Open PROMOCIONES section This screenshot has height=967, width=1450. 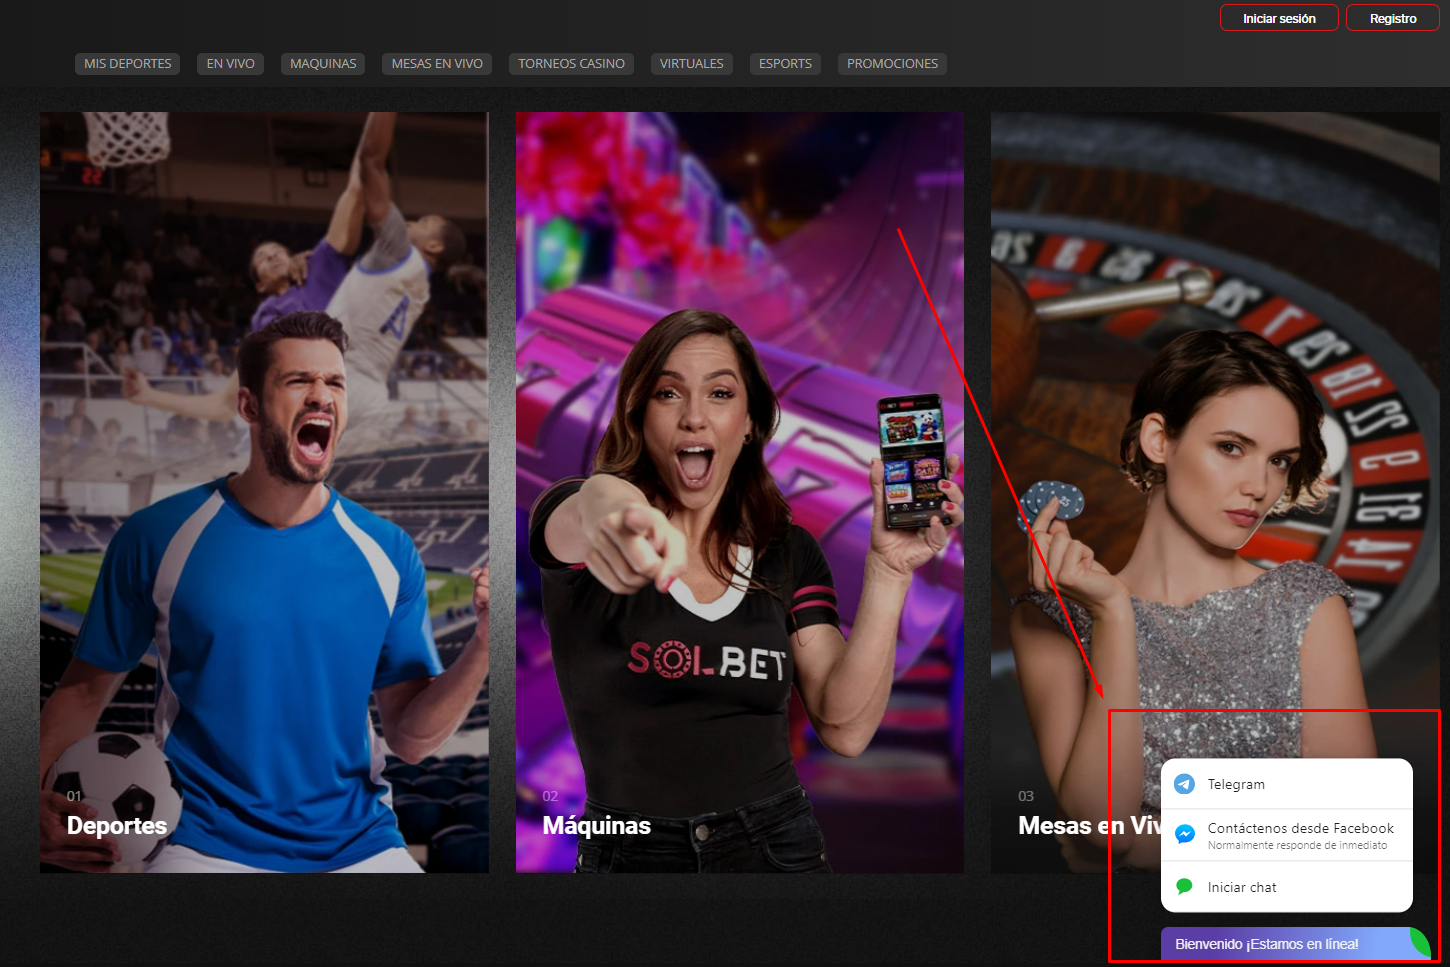click(x=893, y=64)
